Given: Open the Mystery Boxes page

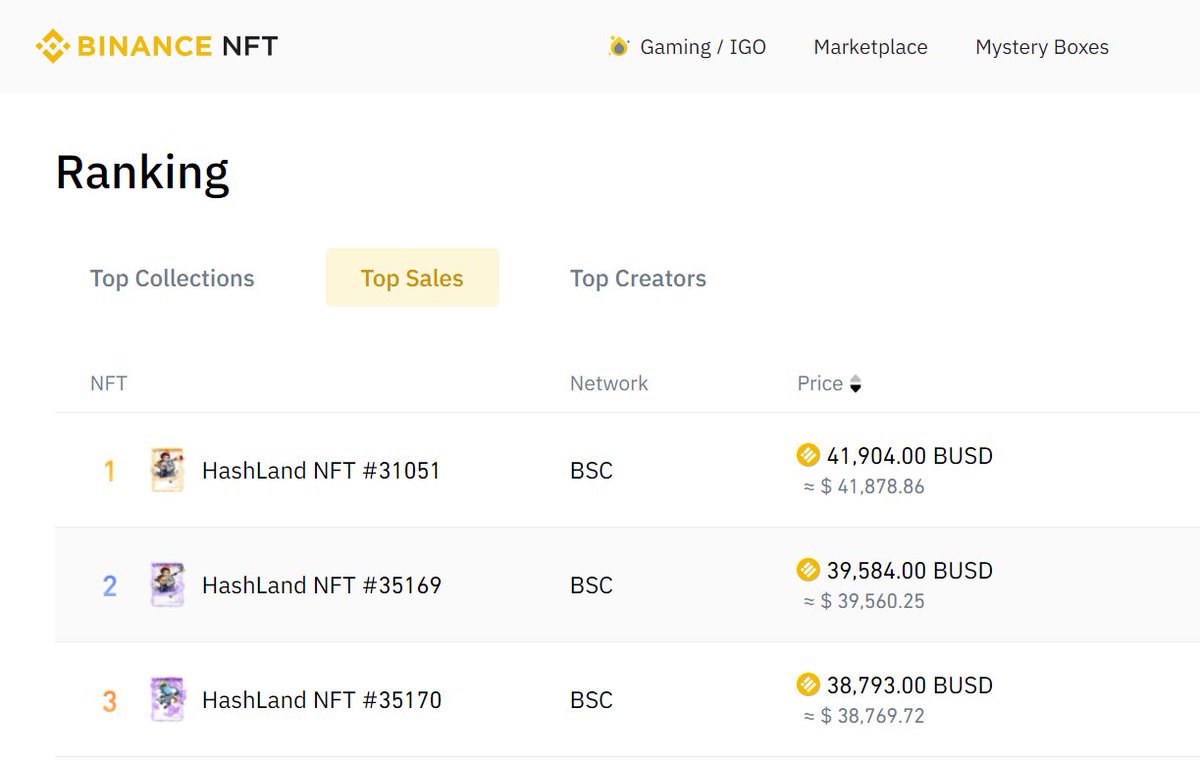Looking at the screenshot, I should click(1042, 47).
